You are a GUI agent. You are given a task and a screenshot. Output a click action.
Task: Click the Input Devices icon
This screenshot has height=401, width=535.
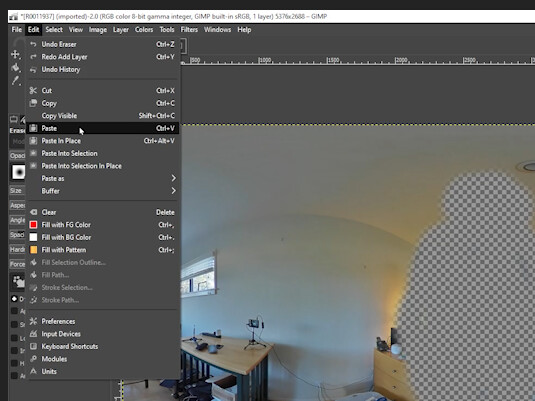[33, 334]
